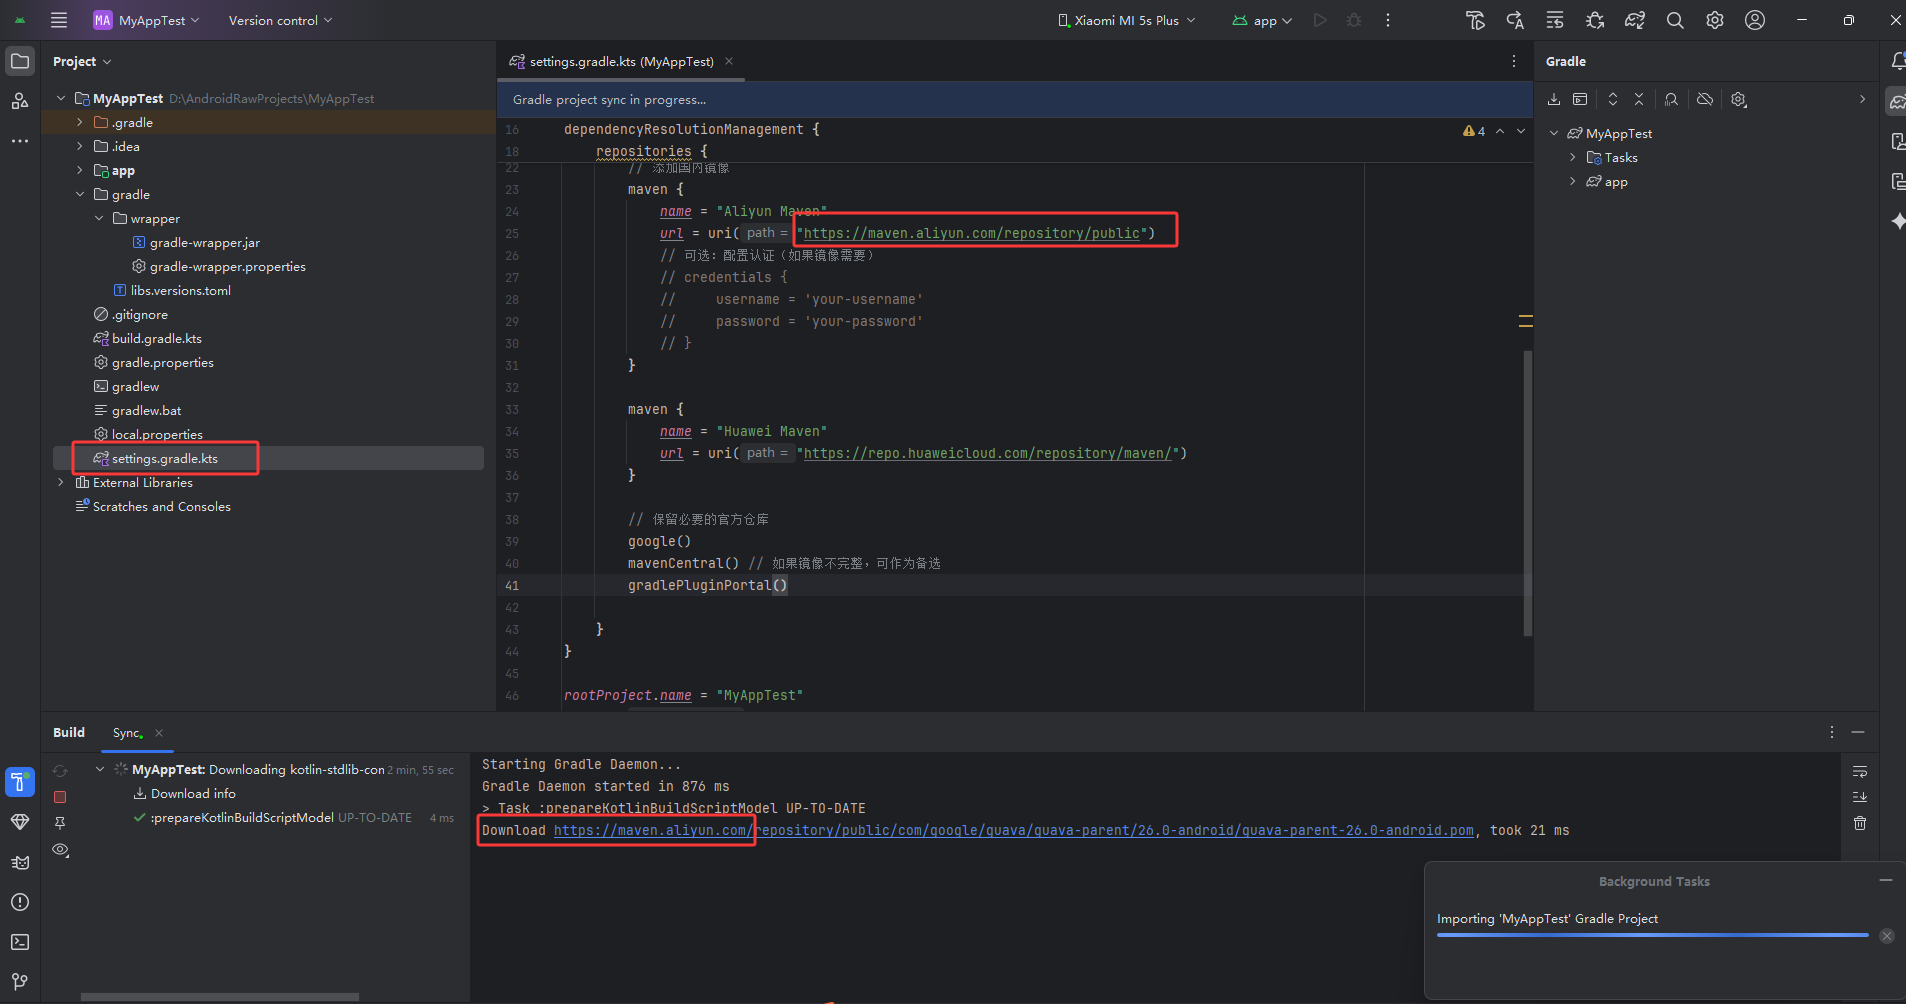Open Build tool window hammer icon
Image resolution: width=1906 pixels, height=1004 pixels.
pyautogui.click(x=20, y=782)
